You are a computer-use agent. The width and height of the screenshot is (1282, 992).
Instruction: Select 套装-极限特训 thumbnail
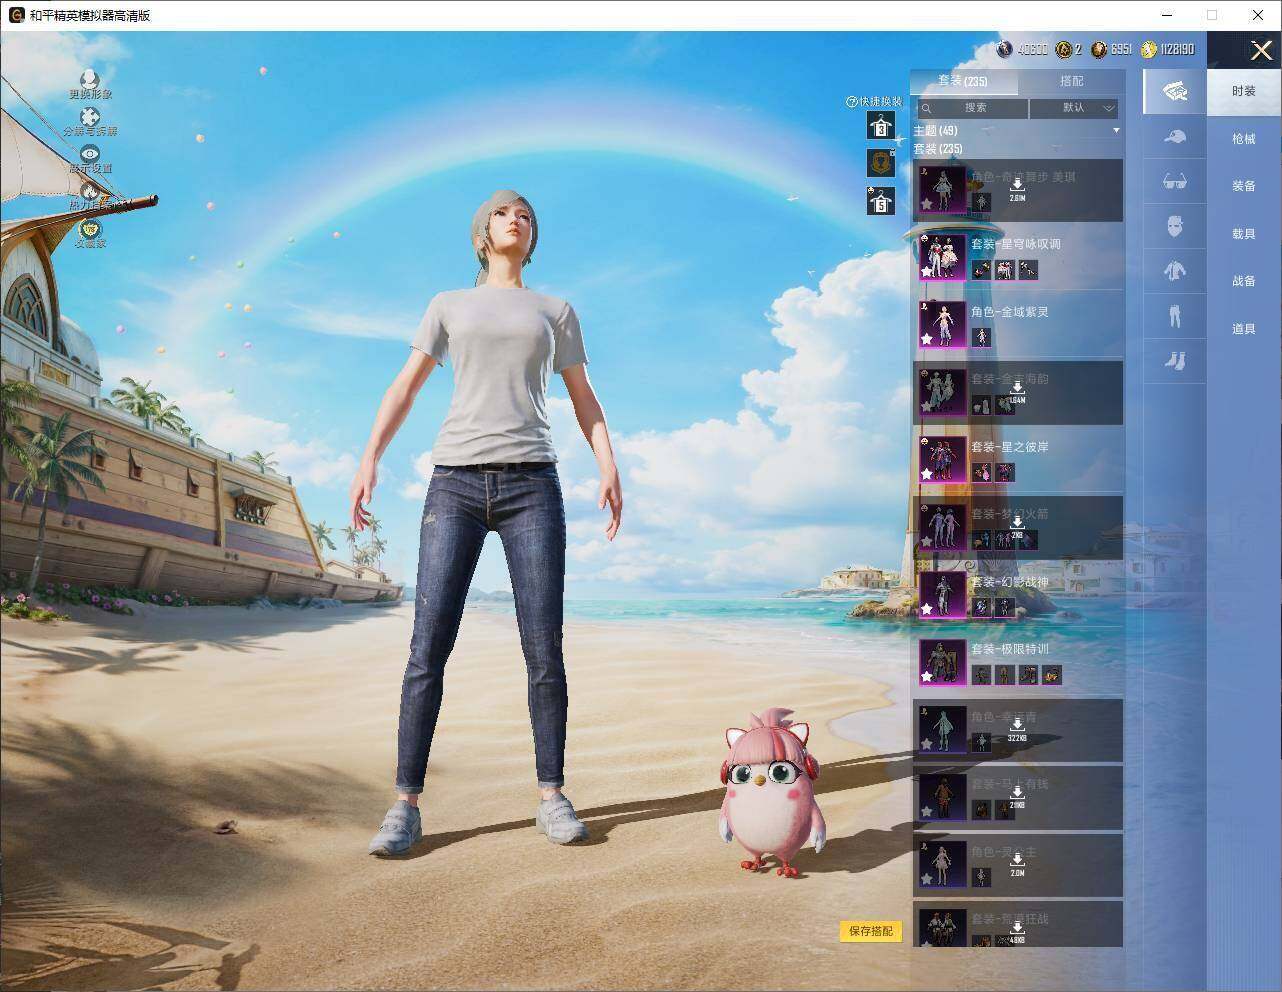tap(942, 662)
